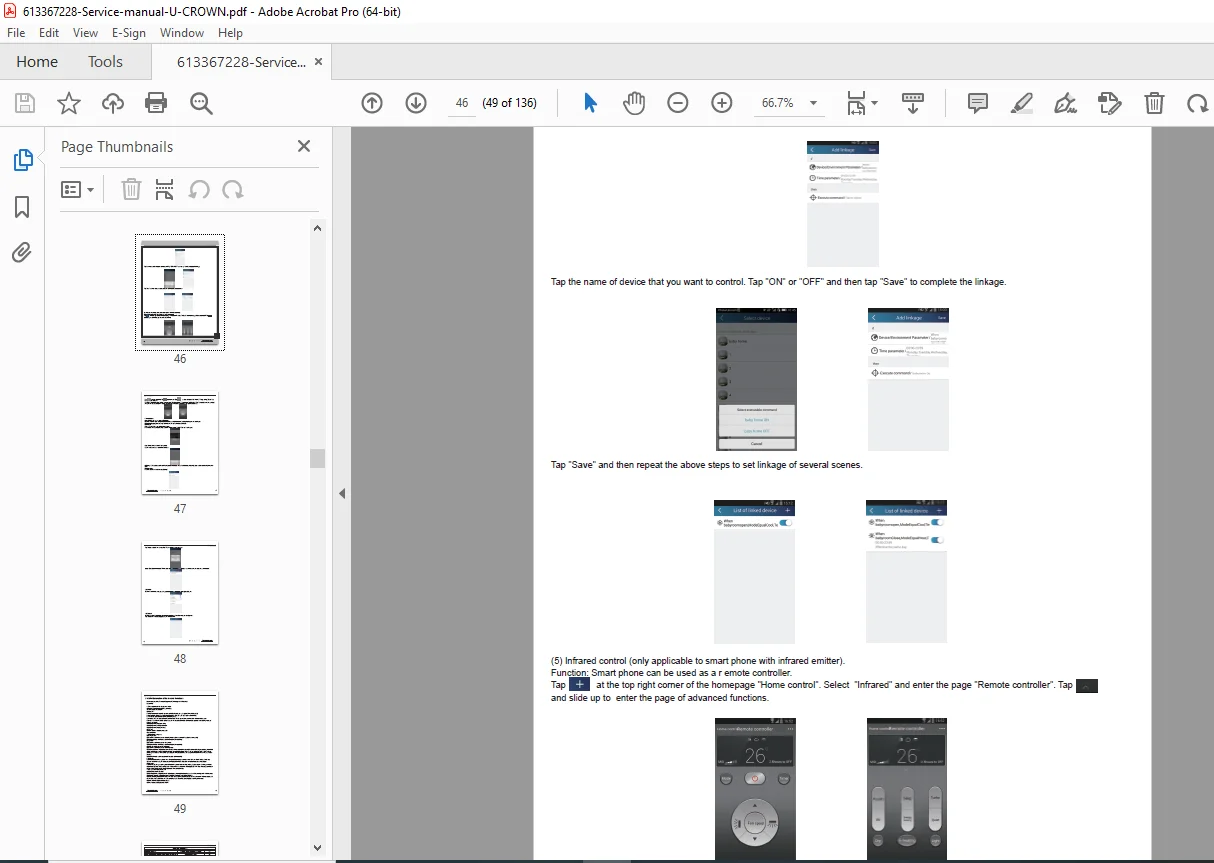Select page 46 thumbnail
This screenshot has width=1214, height=863.
180,292
